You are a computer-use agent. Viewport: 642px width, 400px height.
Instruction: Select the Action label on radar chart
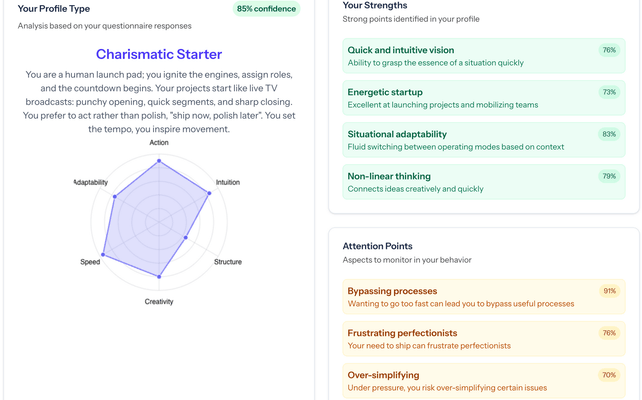[x=159, y=143]
